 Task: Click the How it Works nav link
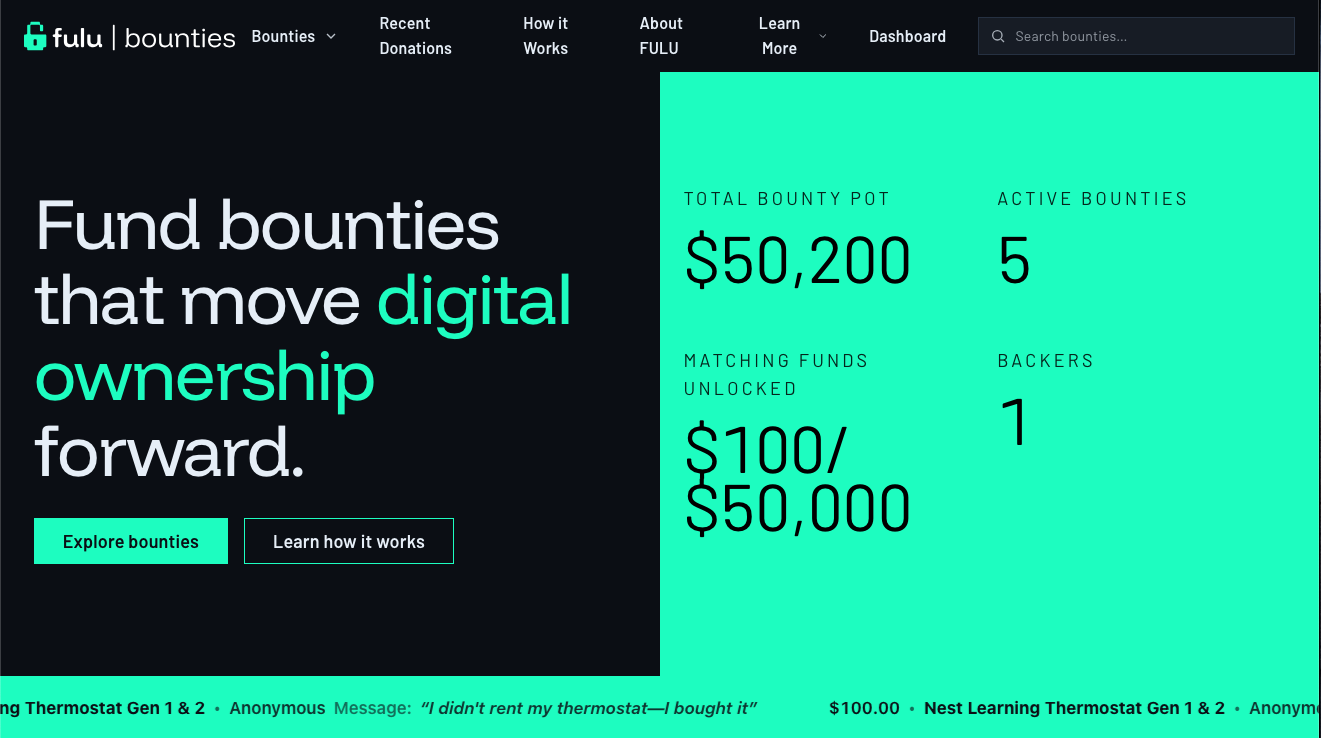[545, 36]
